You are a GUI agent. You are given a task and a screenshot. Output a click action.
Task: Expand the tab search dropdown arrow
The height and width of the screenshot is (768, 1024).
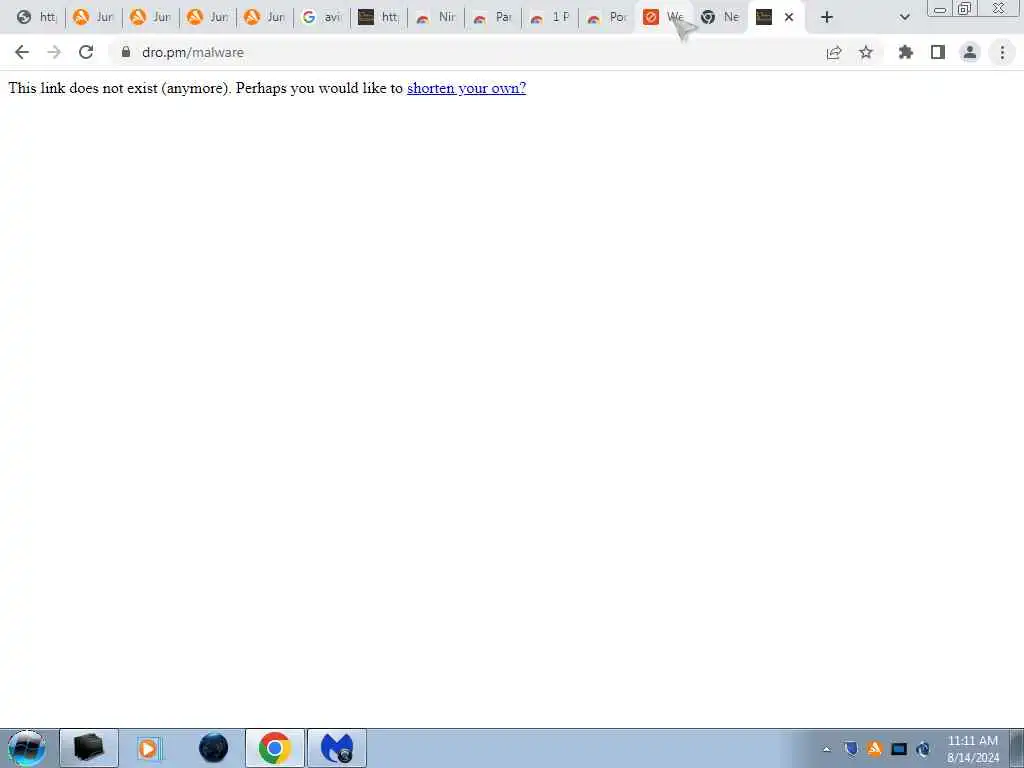click(x=904, y=18)
